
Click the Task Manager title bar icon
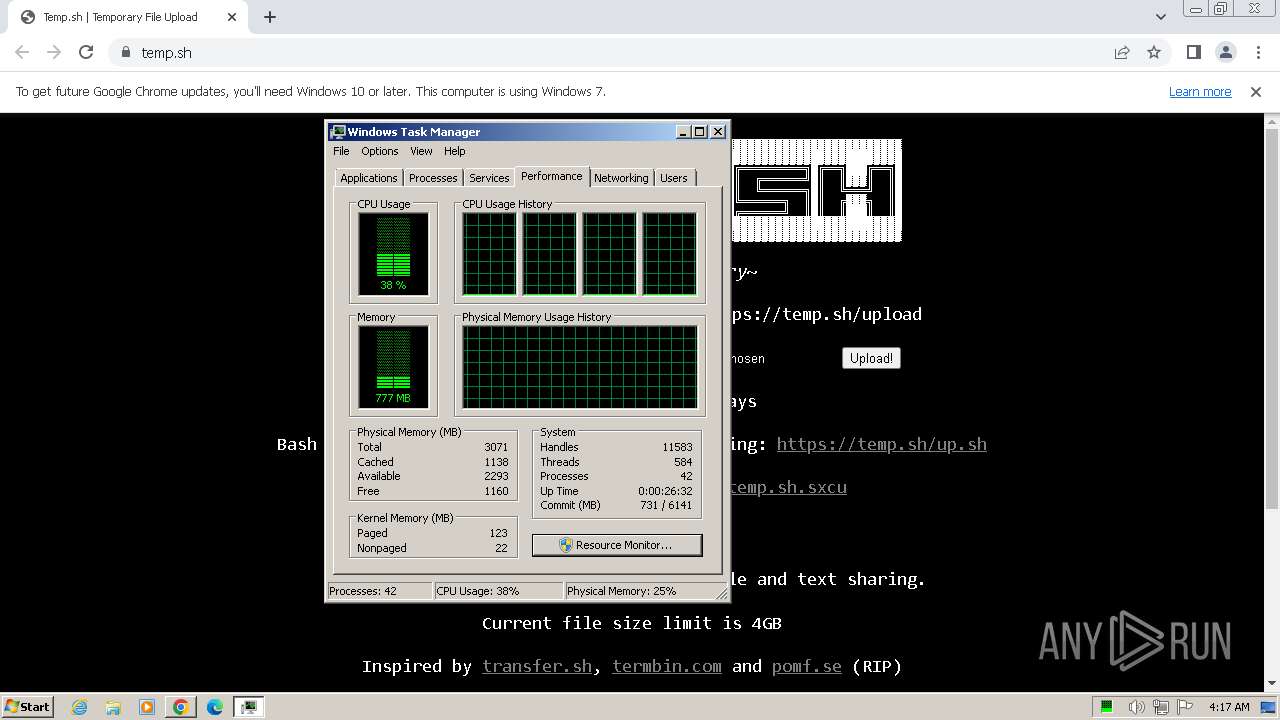click(x=338, y=132)
